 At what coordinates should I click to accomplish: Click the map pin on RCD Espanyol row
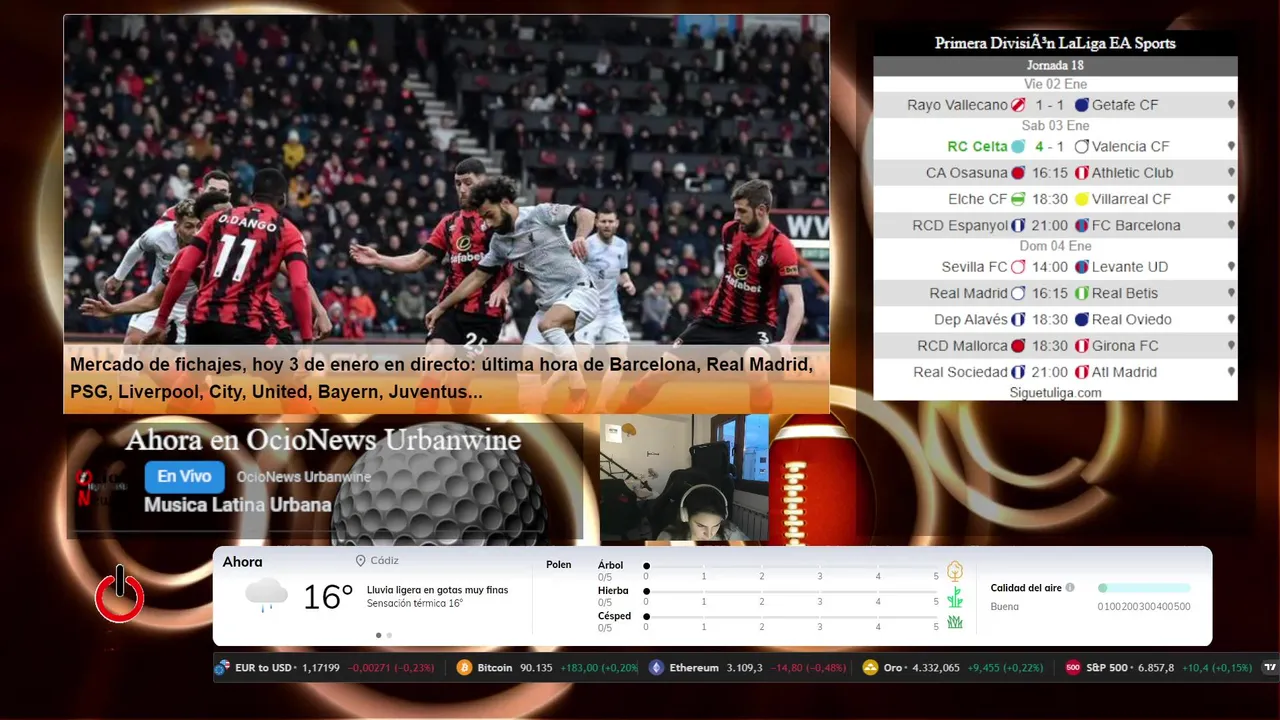tap(1231, 226)
